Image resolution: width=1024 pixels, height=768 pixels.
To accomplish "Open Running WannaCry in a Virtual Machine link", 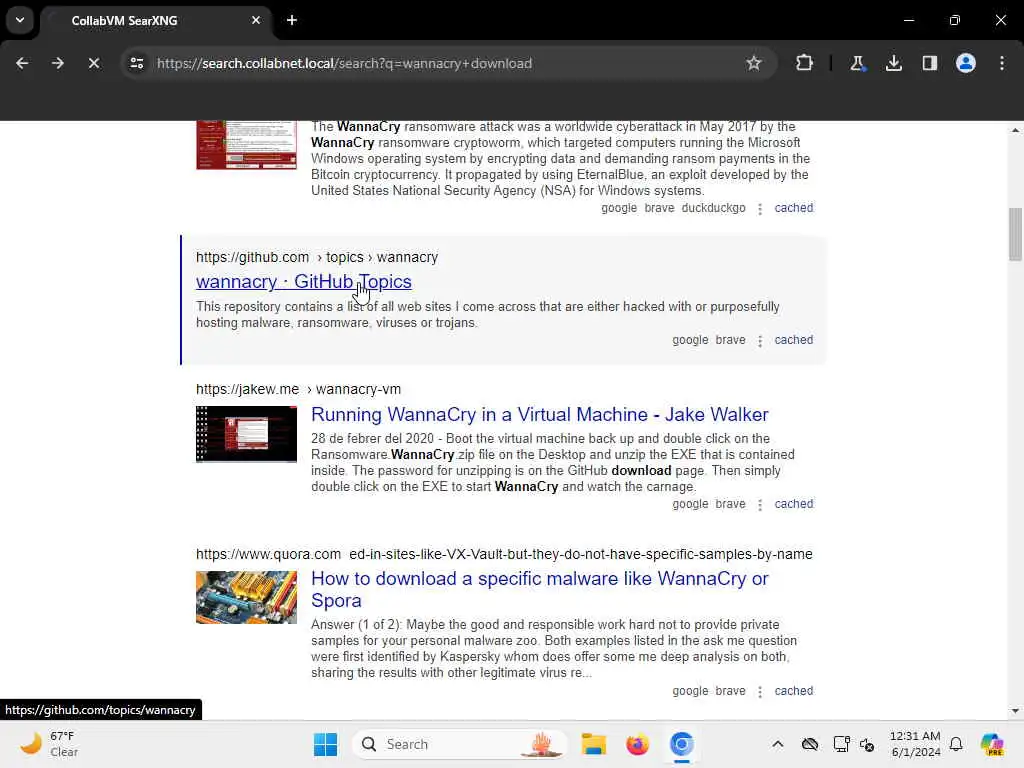I will pyautogui.click(x=539, y=414).
